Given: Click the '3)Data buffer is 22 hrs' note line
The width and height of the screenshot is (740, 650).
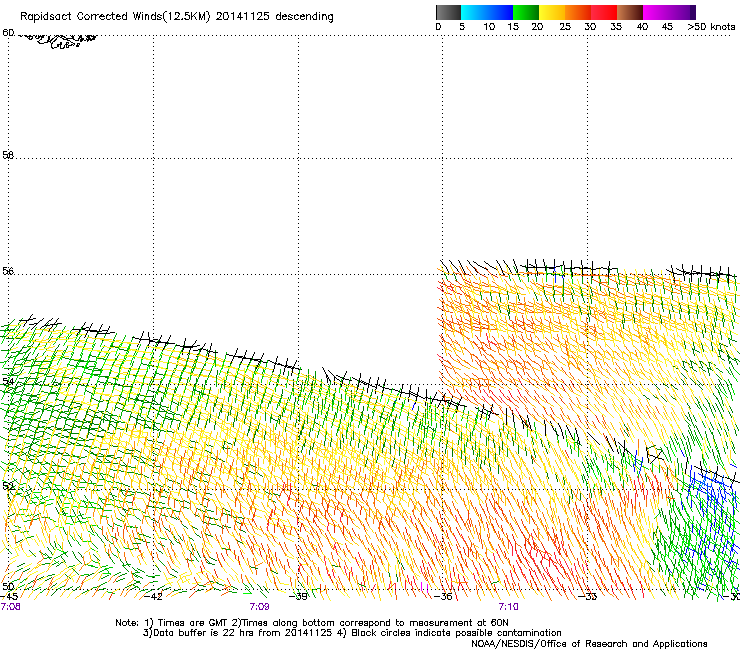Looking at the screenshot, I should (x=352, y=633).
